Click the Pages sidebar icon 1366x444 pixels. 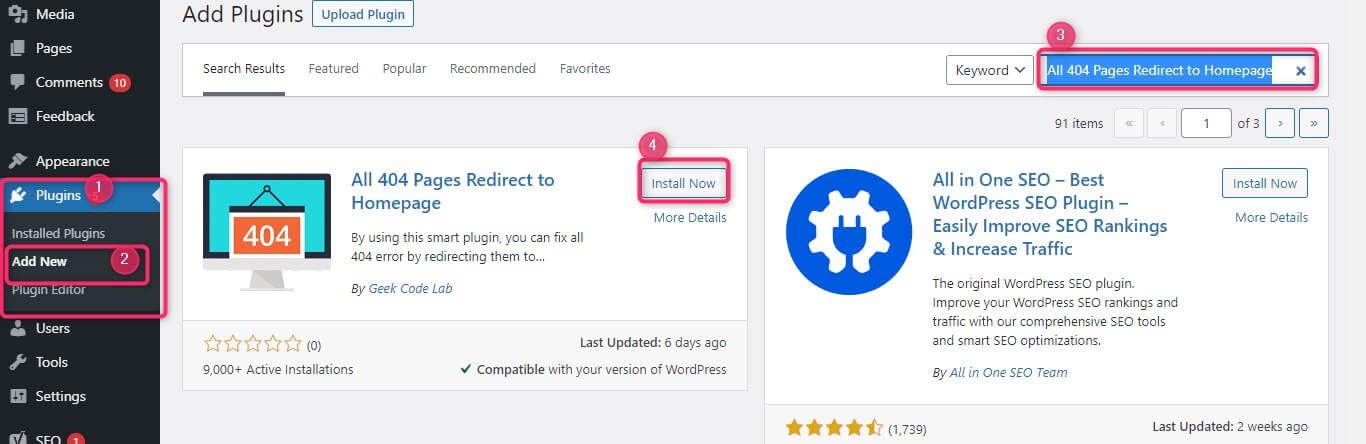(18, 48)
